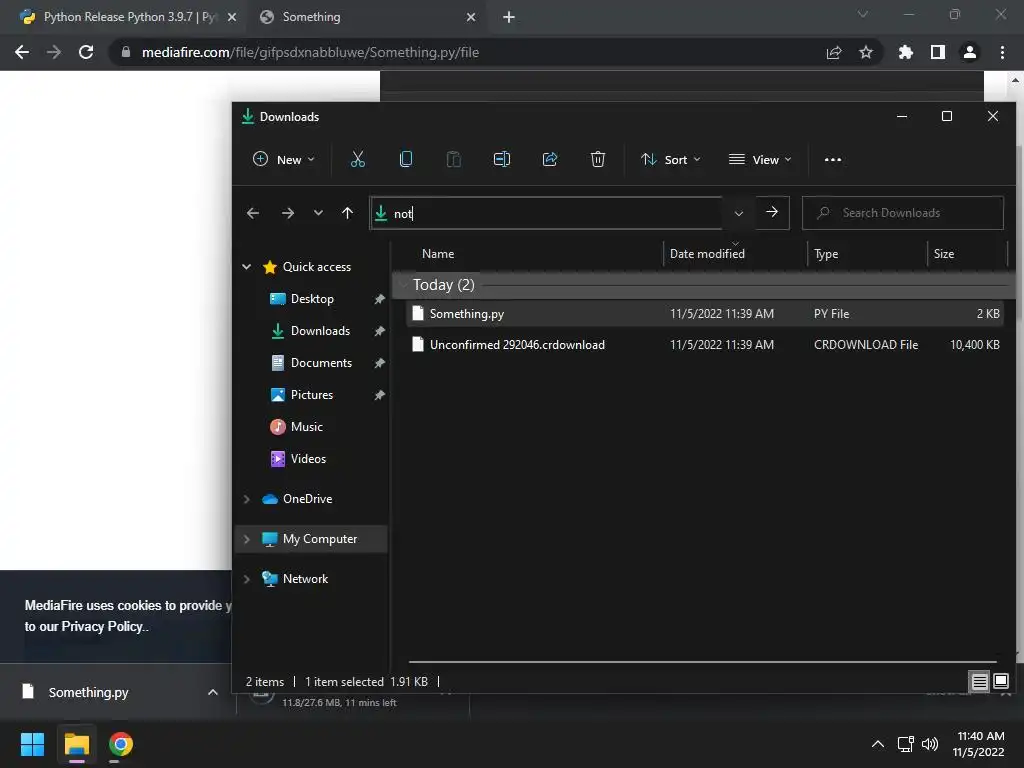Select Unconfirmed 292046.crdownload file
Viewport: 1024px width, 768px height.
click(705, 345)
